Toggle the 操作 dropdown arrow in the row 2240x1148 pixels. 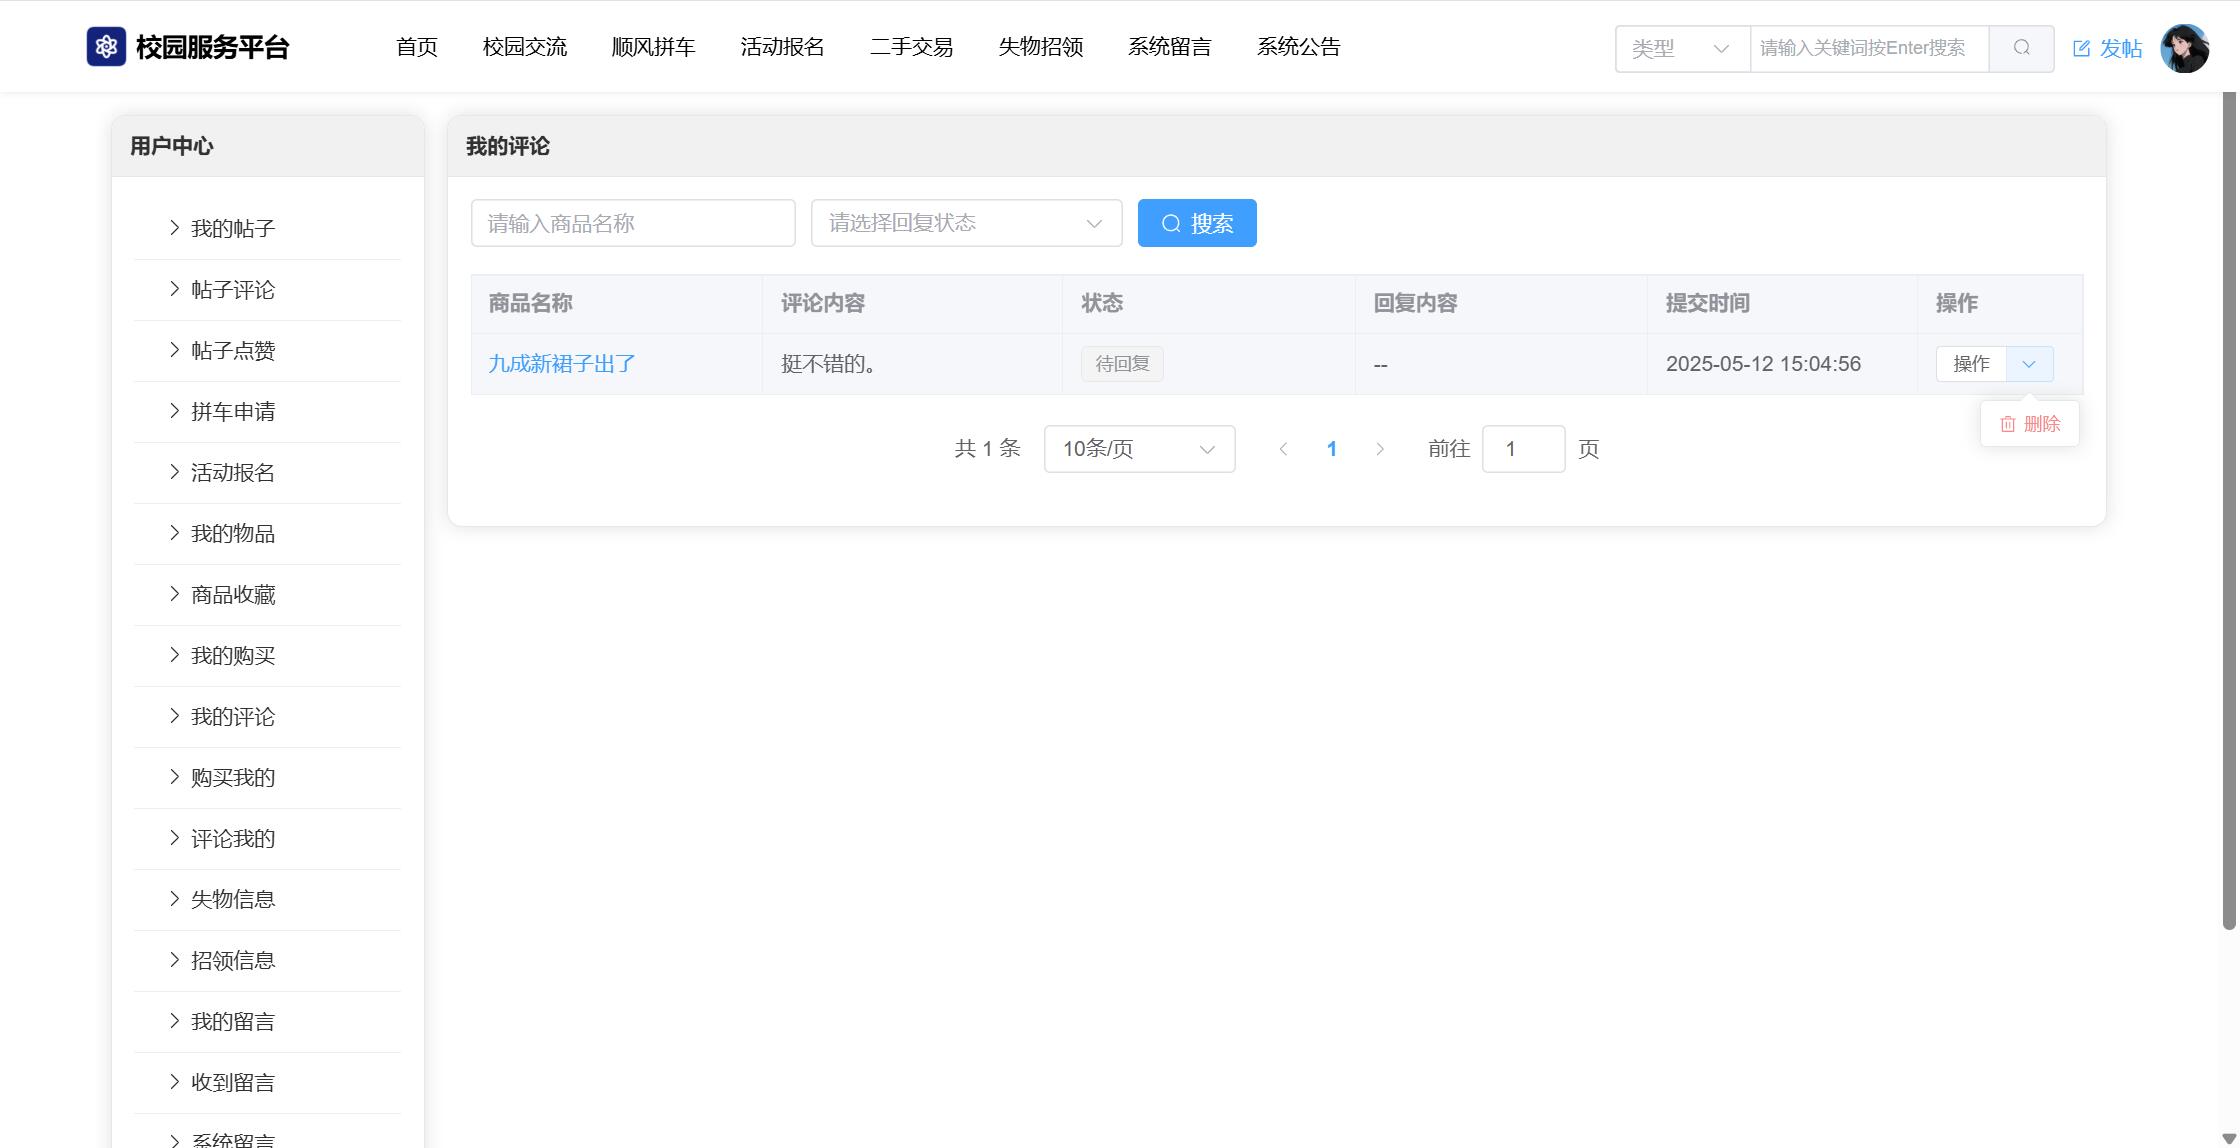2029,364
